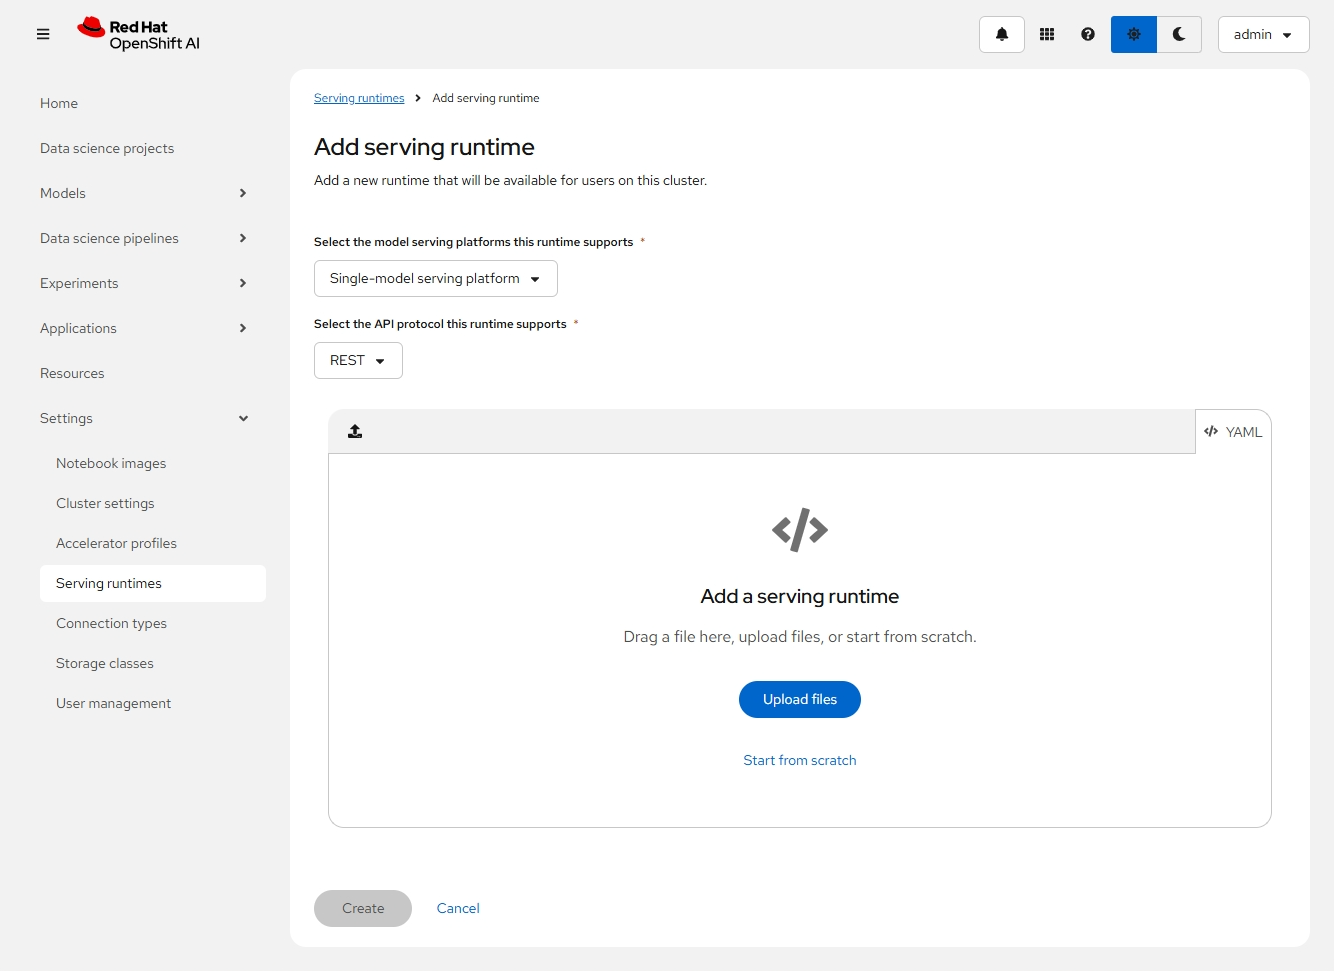The width and height of the screenshot is (1334, 971).
Task: Open the admin user dropdown
Action: click(1263, 34)
